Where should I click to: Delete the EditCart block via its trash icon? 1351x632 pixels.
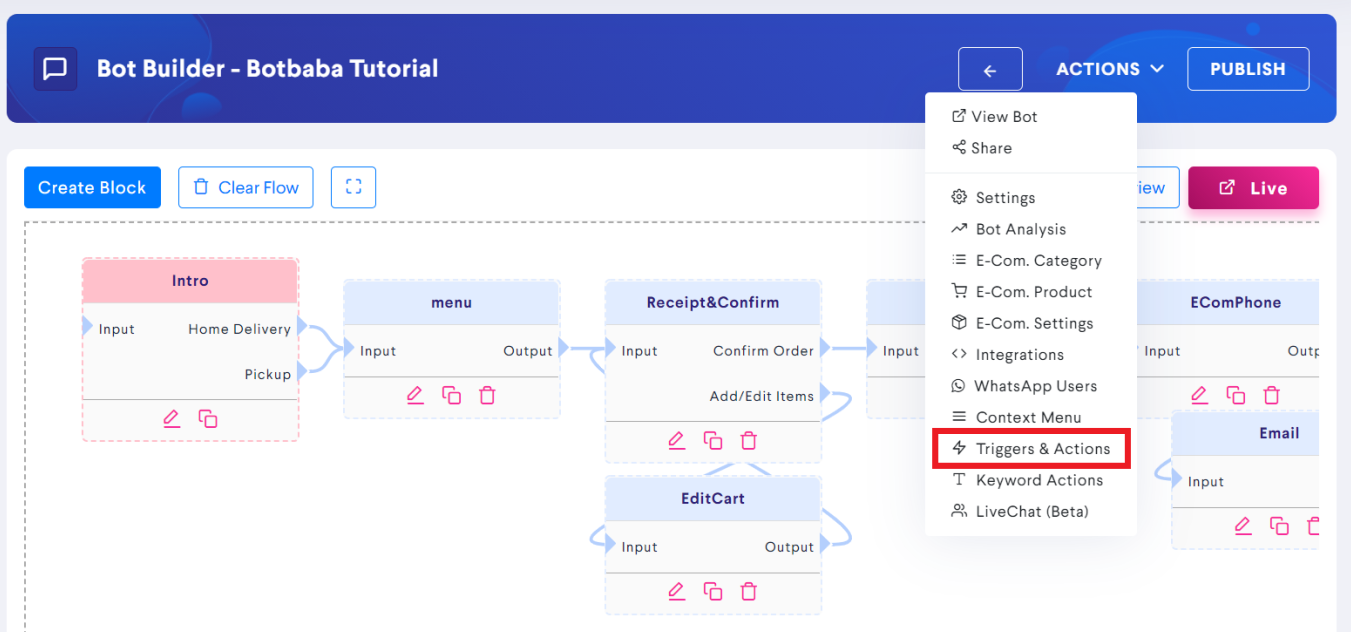(749, 591)
